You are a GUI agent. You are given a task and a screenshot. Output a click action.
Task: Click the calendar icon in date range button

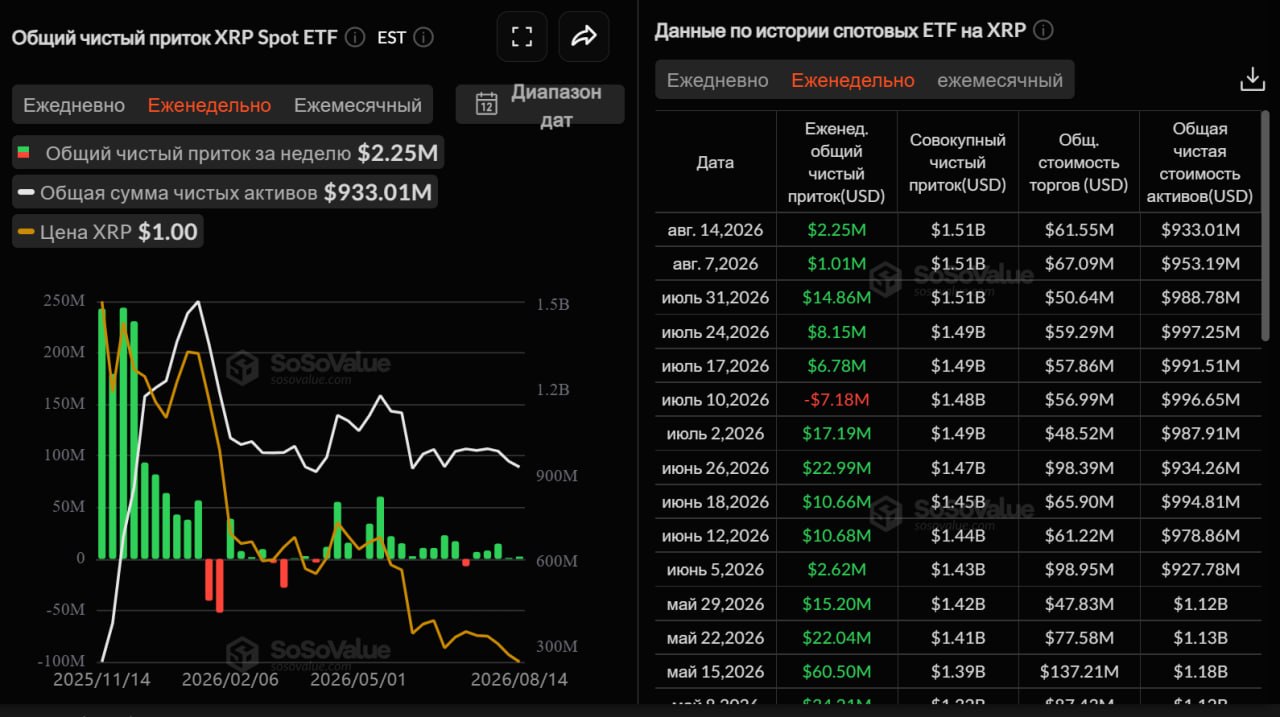pyautogui.click(x=487, y=104)
